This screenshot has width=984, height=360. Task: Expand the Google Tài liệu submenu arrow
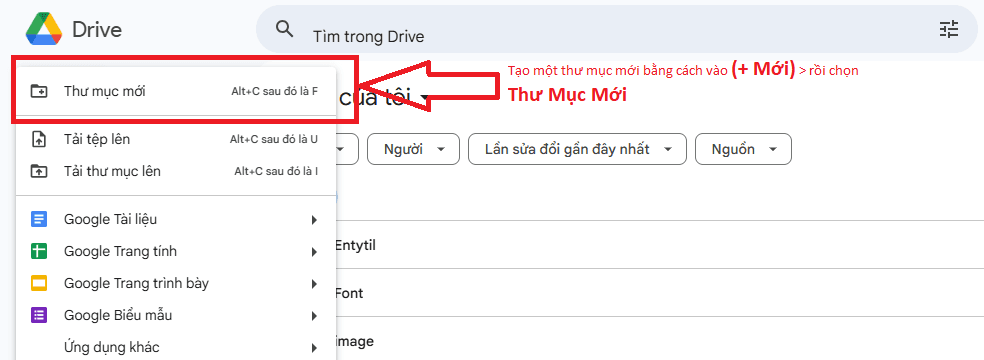[314, 220]
